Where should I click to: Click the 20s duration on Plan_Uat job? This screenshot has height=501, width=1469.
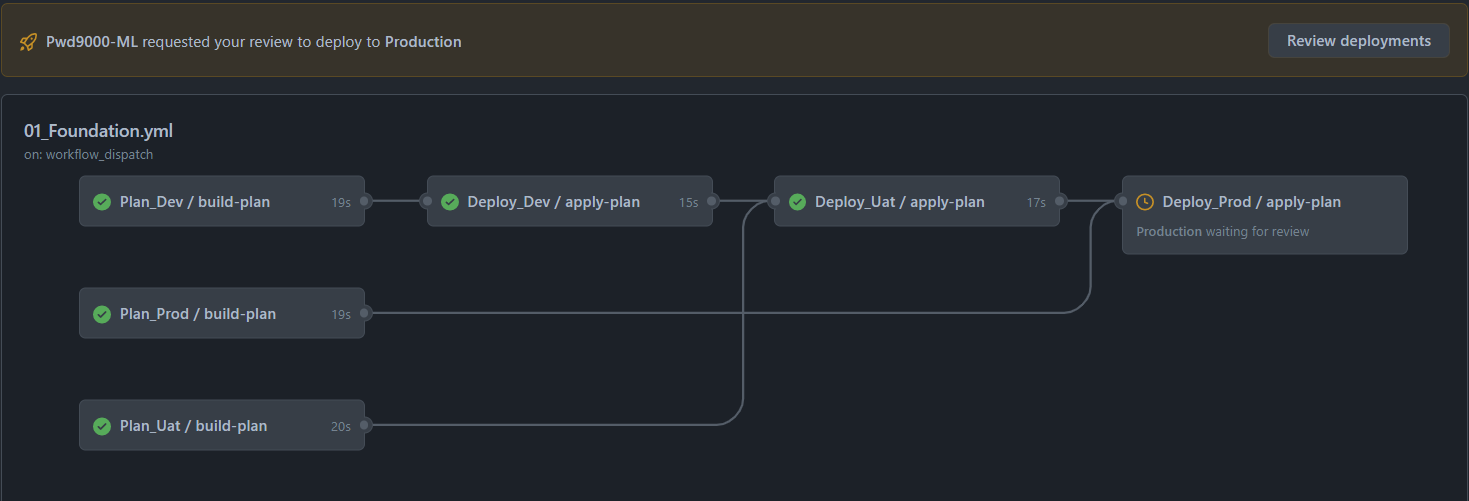pos(341,426)
